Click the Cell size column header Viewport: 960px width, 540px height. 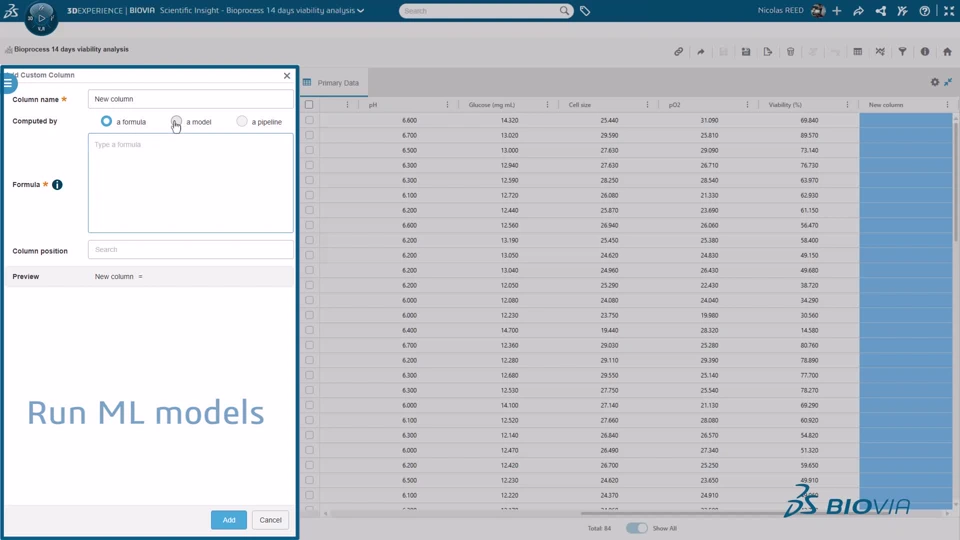tap(579, 105)
